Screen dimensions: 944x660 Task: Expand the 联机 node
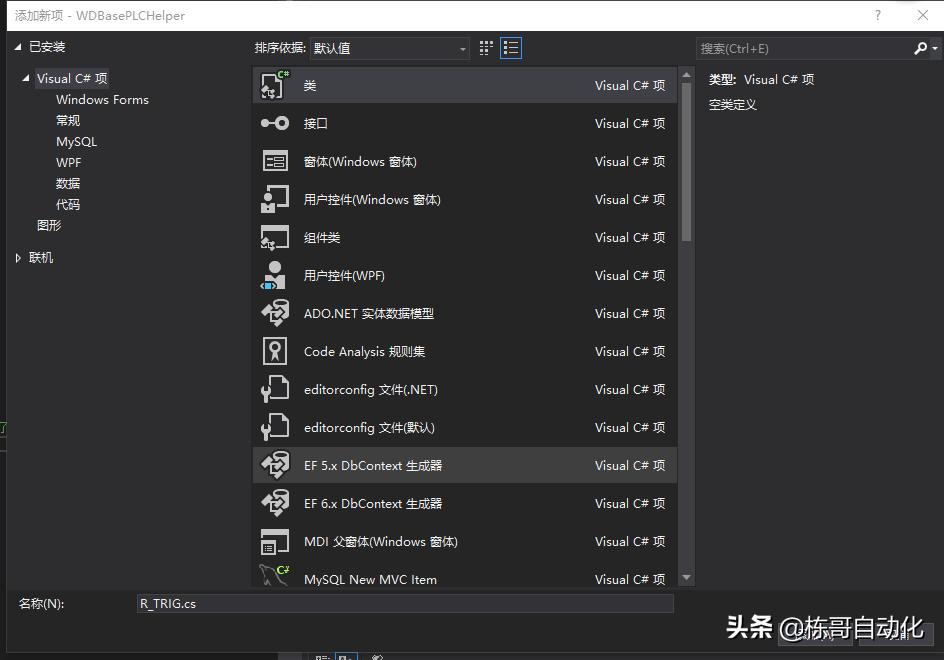coord(17,257)
